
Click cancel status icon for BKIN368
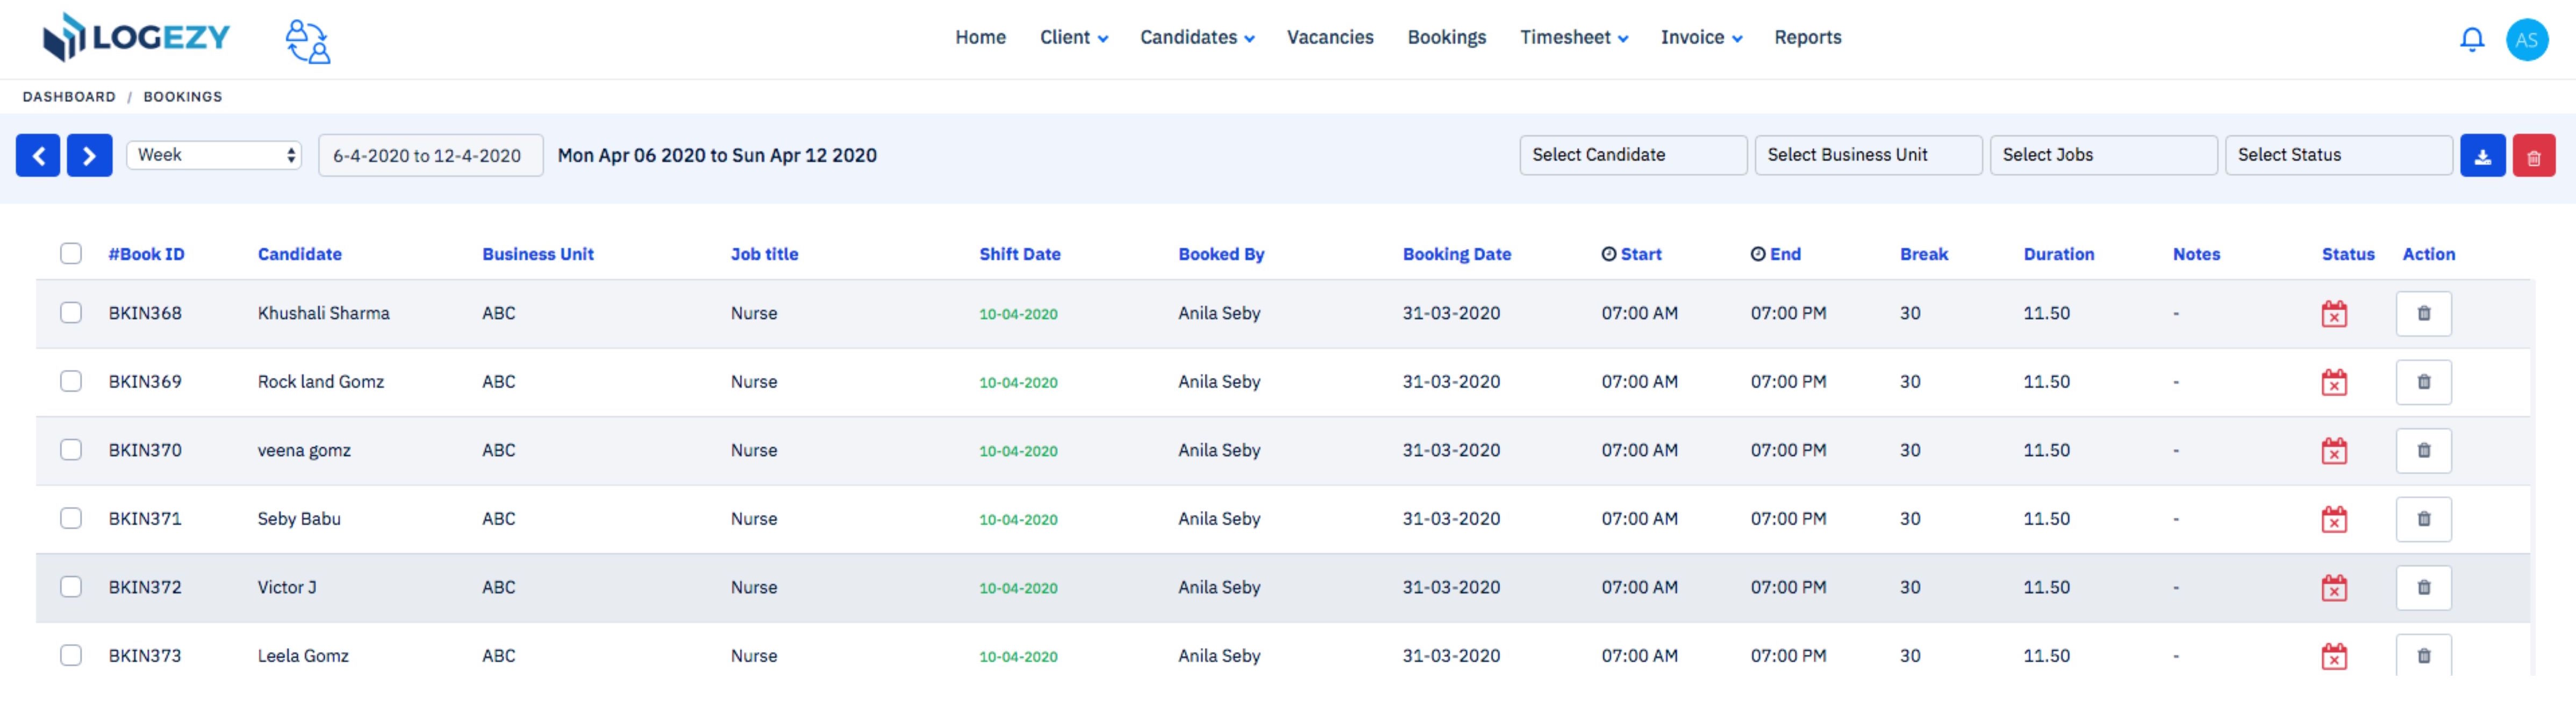[2333, 314]
